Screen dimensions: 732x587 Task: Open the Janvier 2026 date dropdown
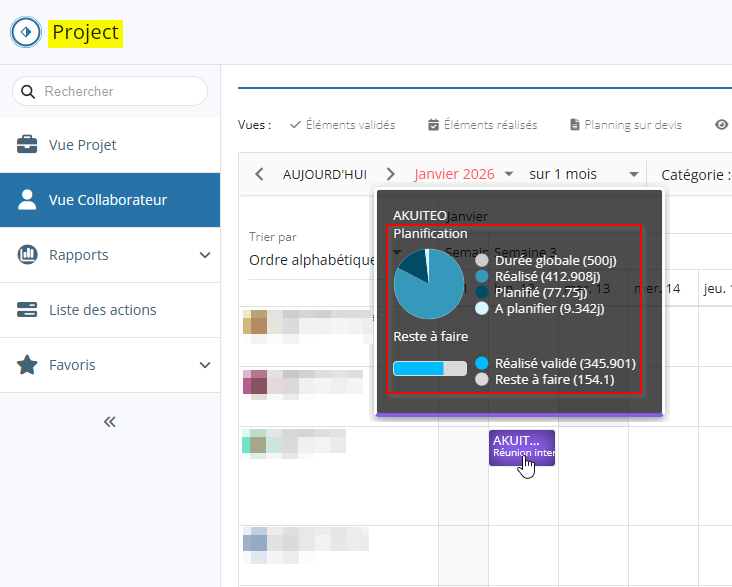464,174
